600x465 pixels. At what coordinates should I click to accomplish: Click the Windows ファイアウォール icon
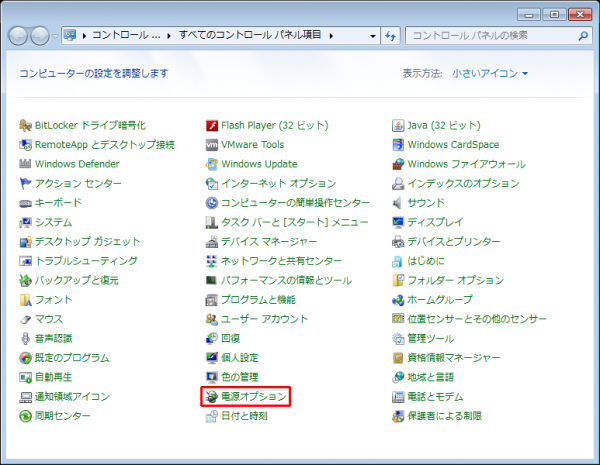tap(398, 164)
